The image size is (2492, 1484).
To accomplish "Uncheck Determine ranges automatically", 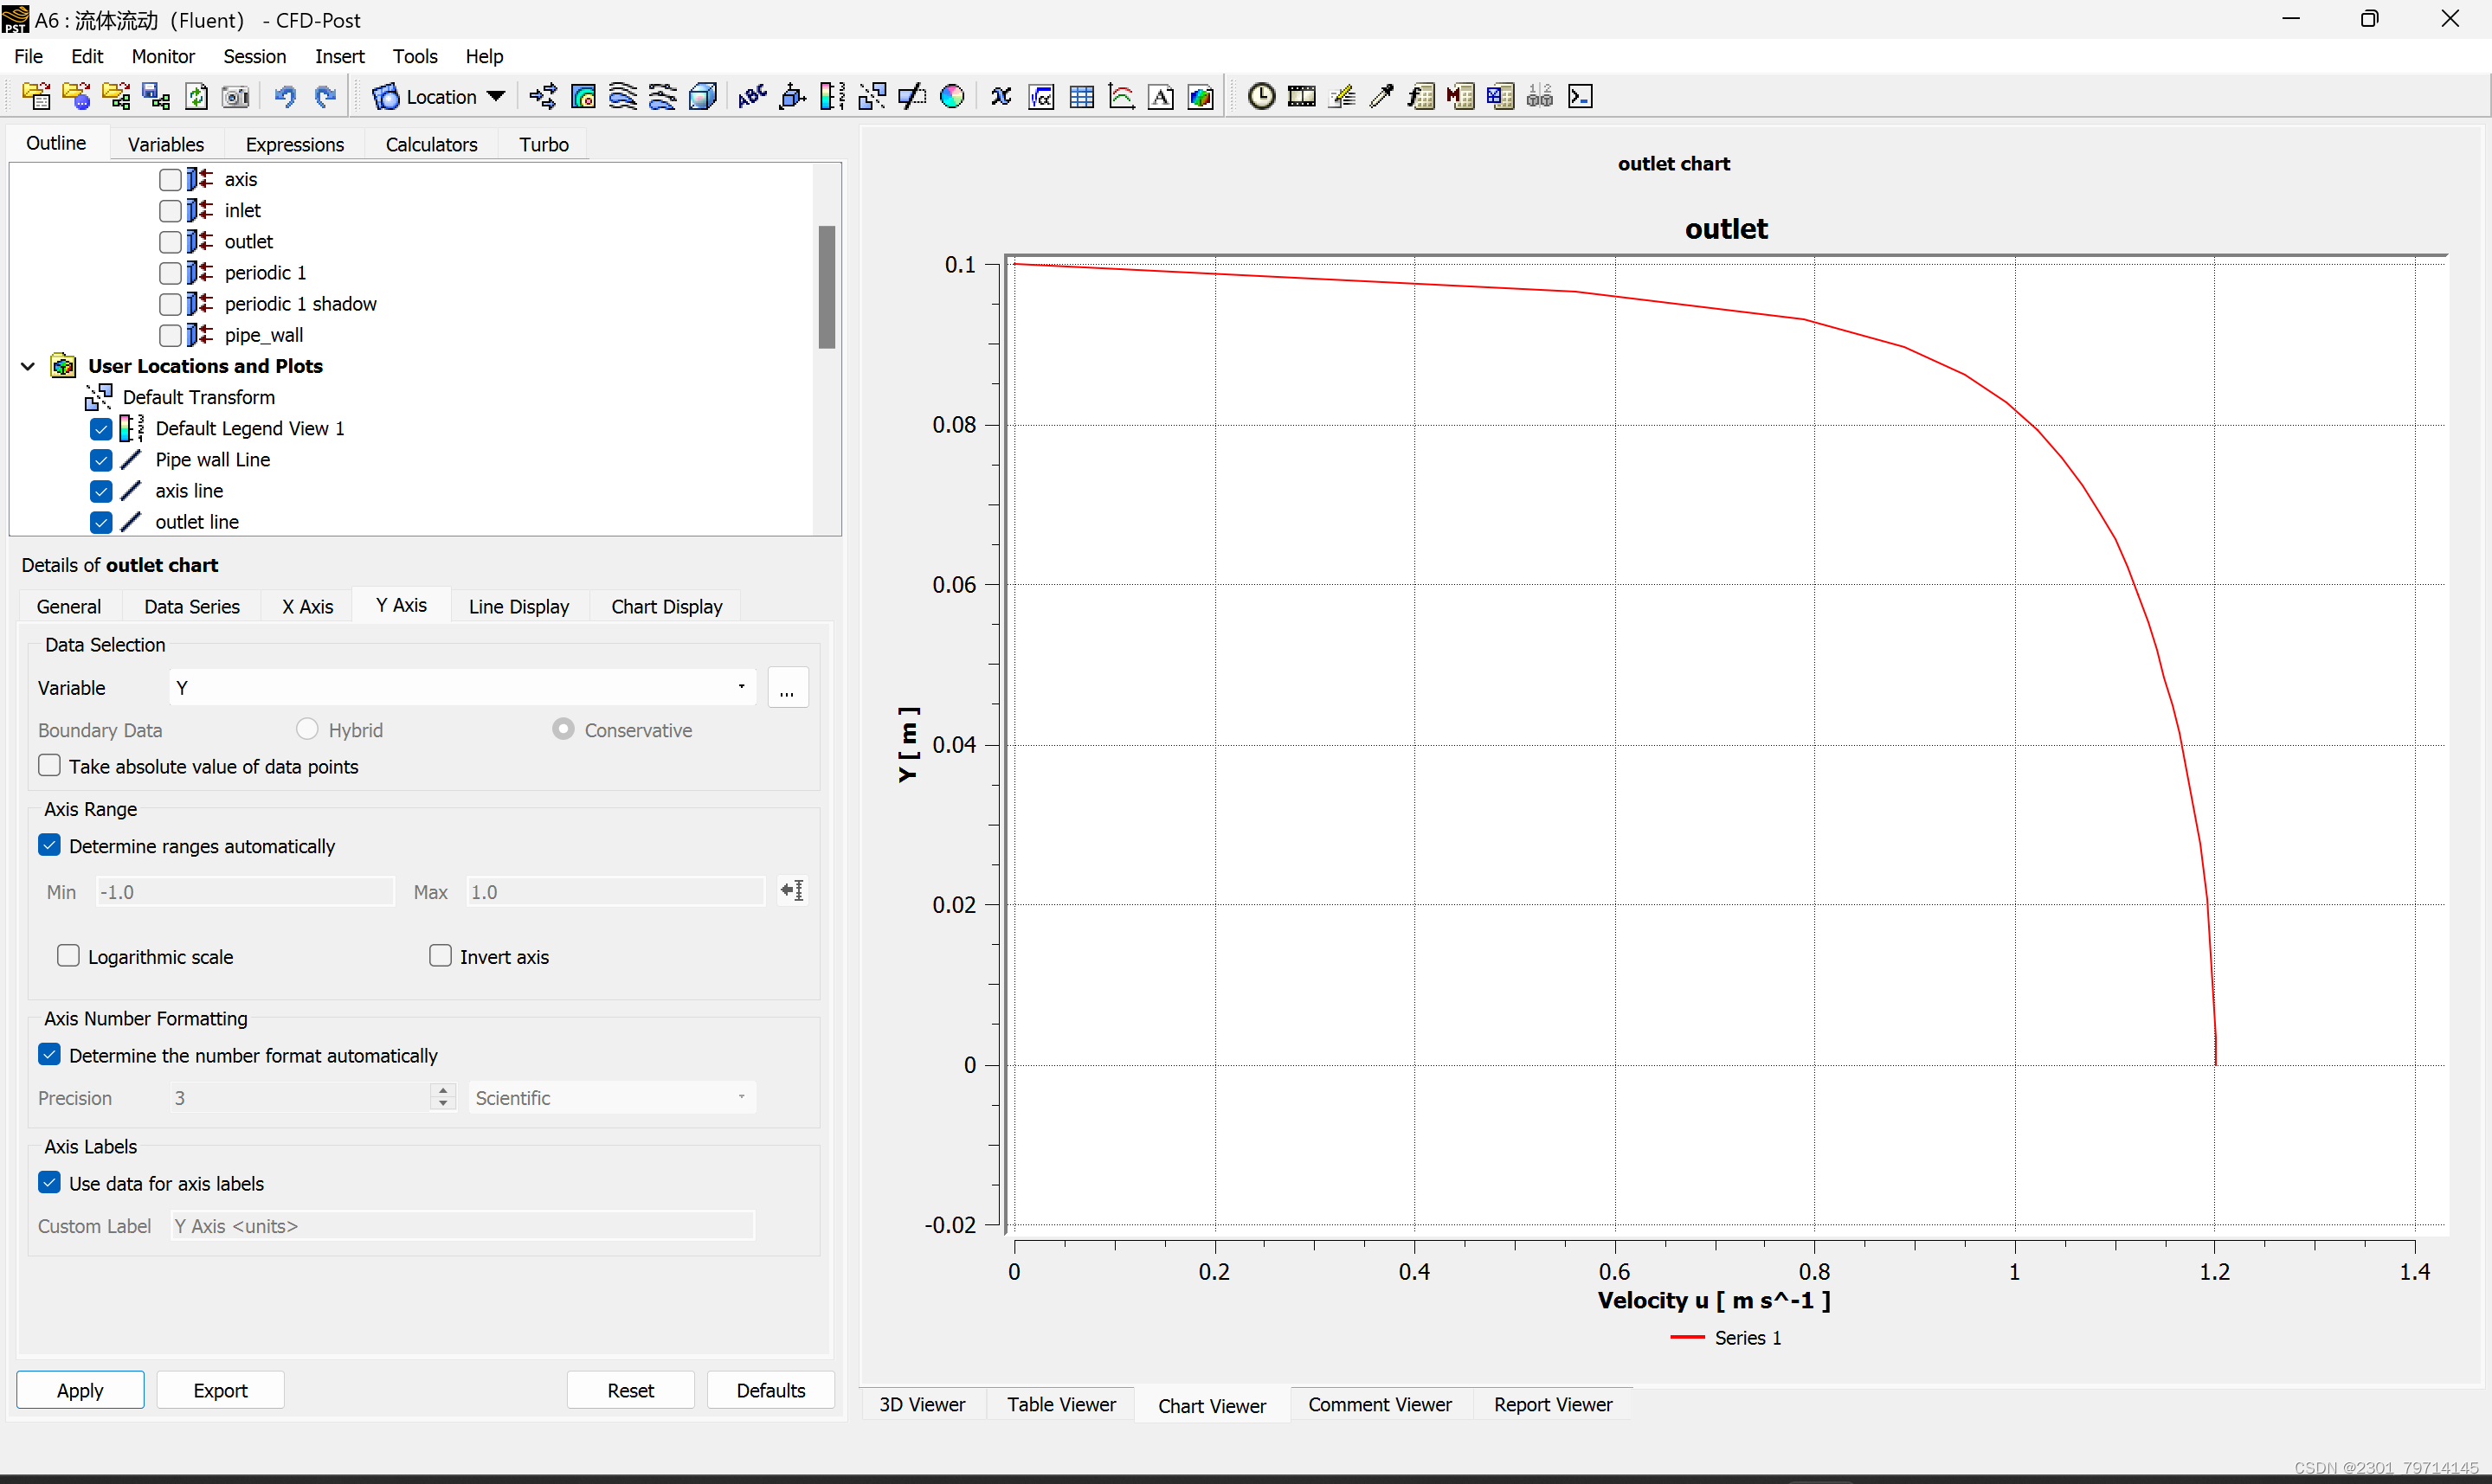I will 50,846.
